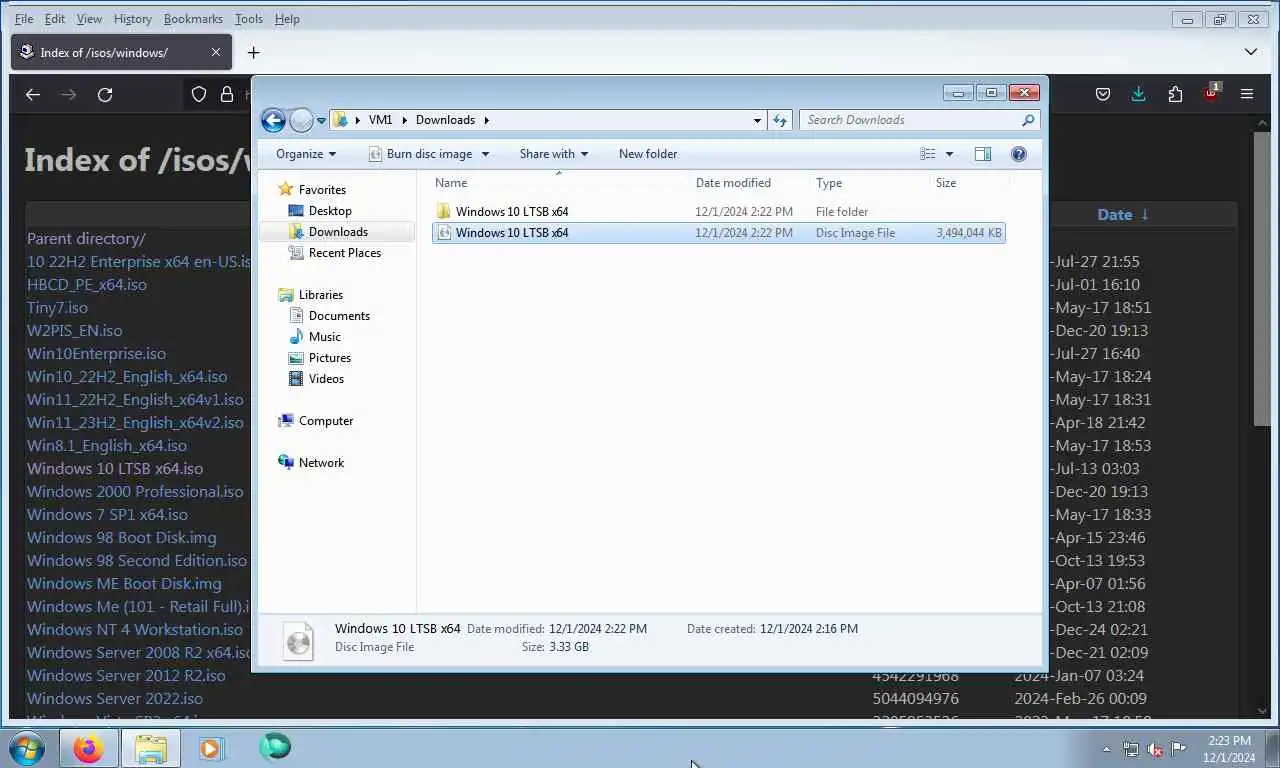The image size is (1280, 768).
Task: Click Firefox Reload page button
Action: click(105, 94)
